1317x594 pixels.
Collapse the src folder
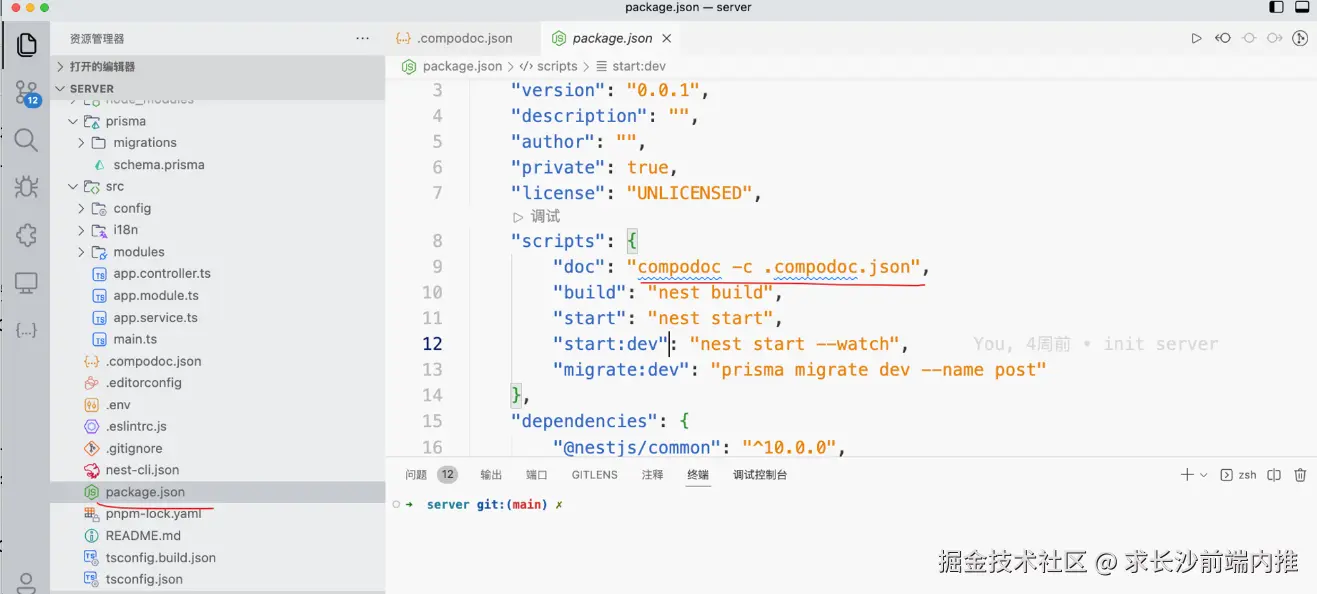115,186
